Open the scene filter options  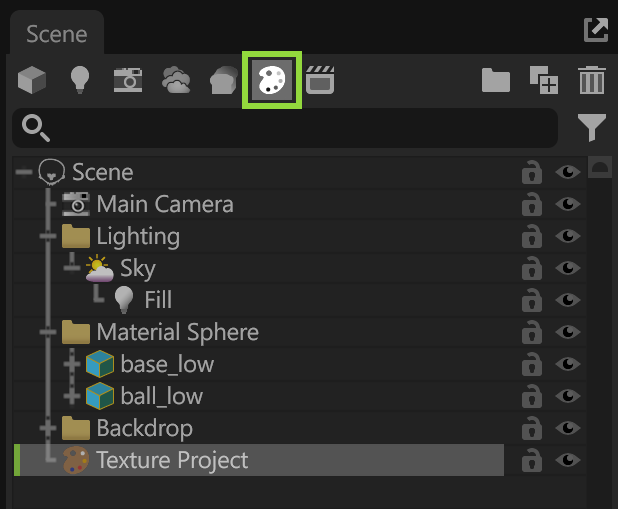(x=592, y=128)
